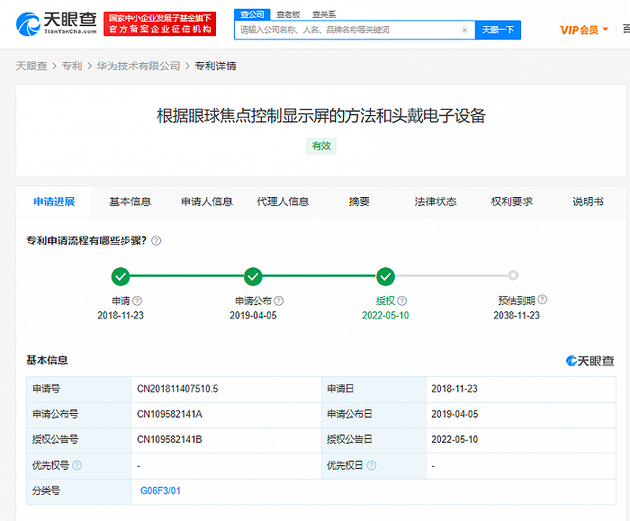Open help icon beside 专利申请流程有哪些步骤

tap(156, 241)
